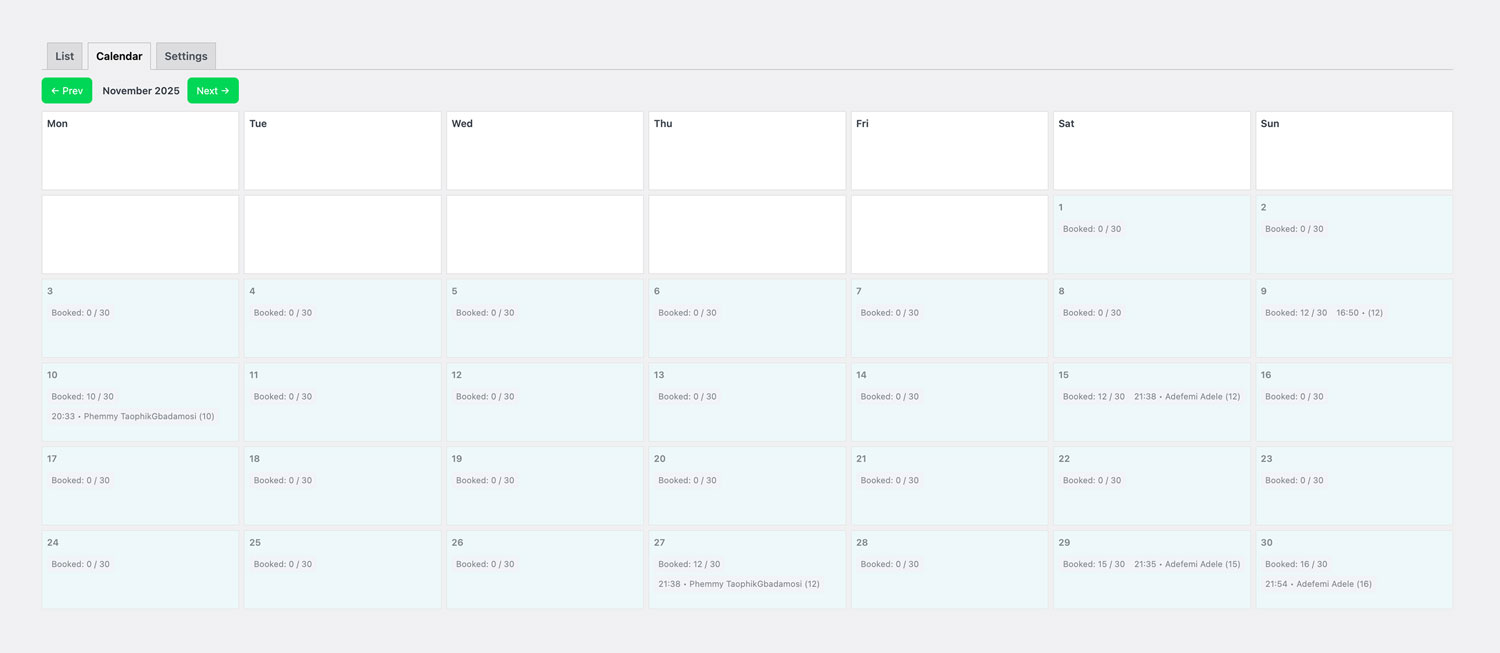Open the 21:38 Phemmy TaophikGbadamosi (12) booking
Screen dimensions: 1500x653
[738, 584]
